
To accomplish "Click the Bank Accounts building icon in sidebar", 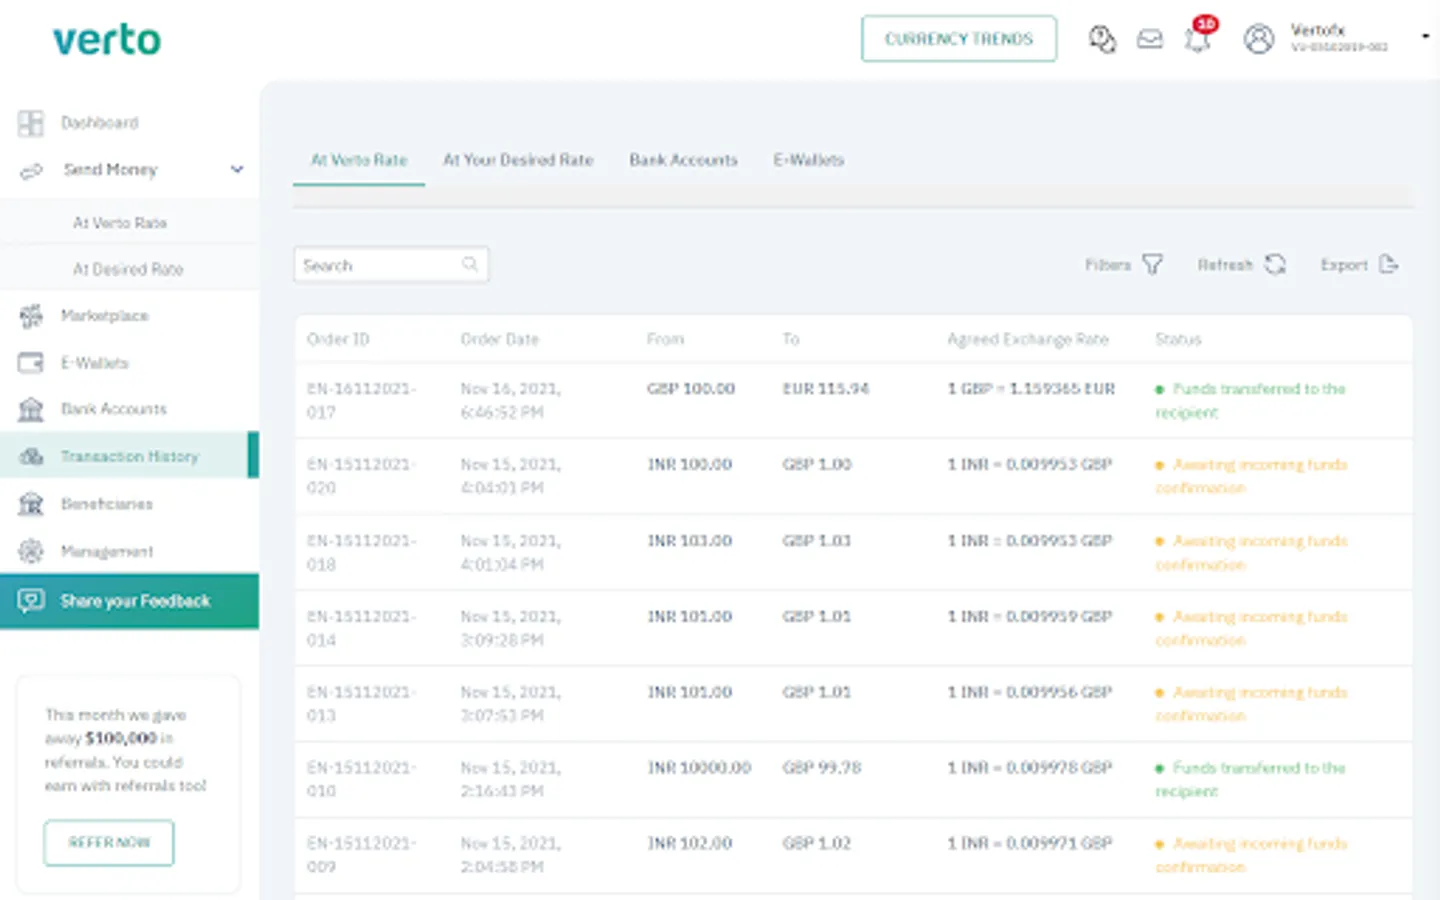I will pos(31,409).
